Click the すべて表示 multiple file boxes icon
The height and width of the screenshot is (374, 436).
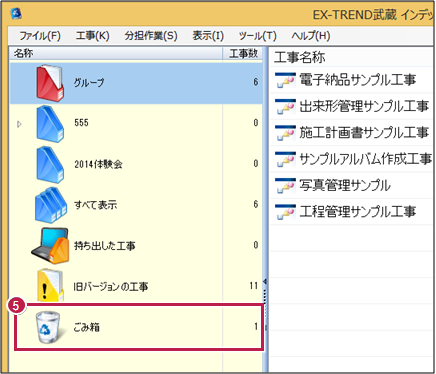[x=51, y=205]
